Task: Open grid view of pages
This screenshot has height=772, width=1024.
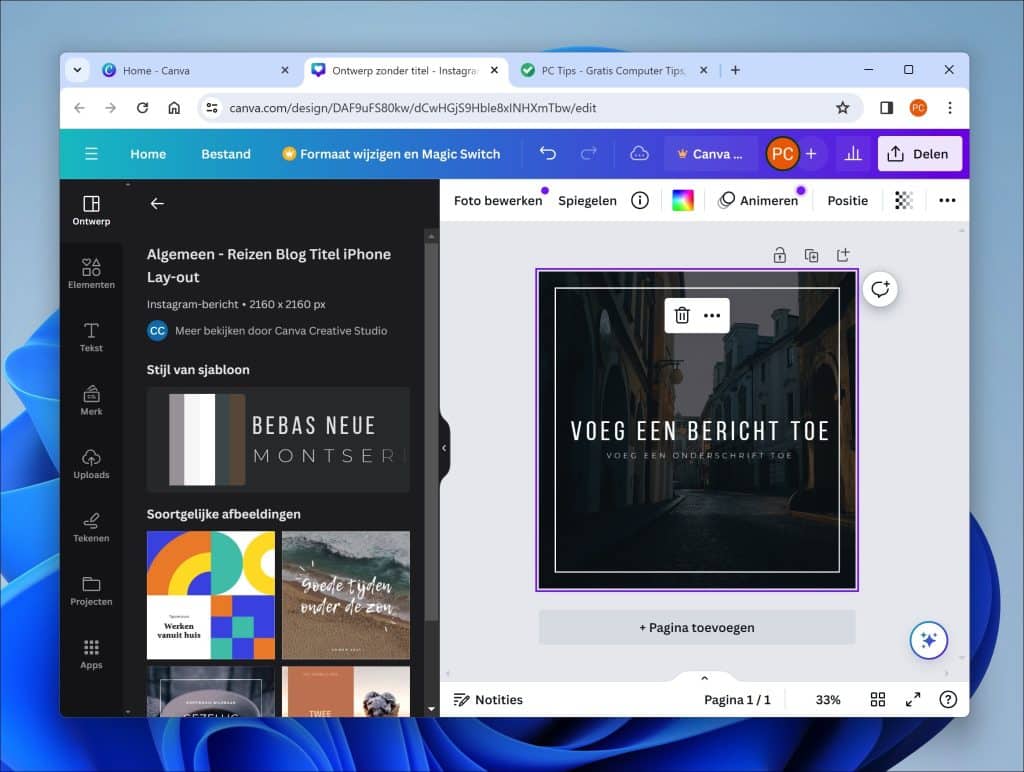Action: (878, 700)
